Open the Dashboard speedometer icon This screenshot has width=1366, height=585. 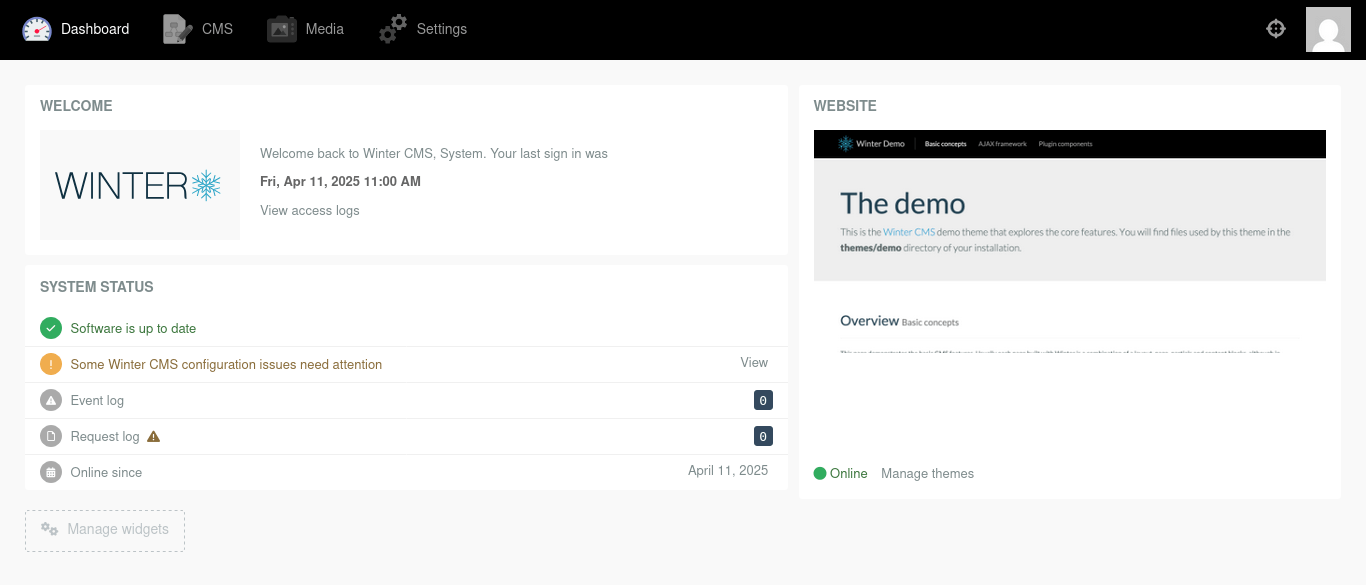[x=37, y=29]
